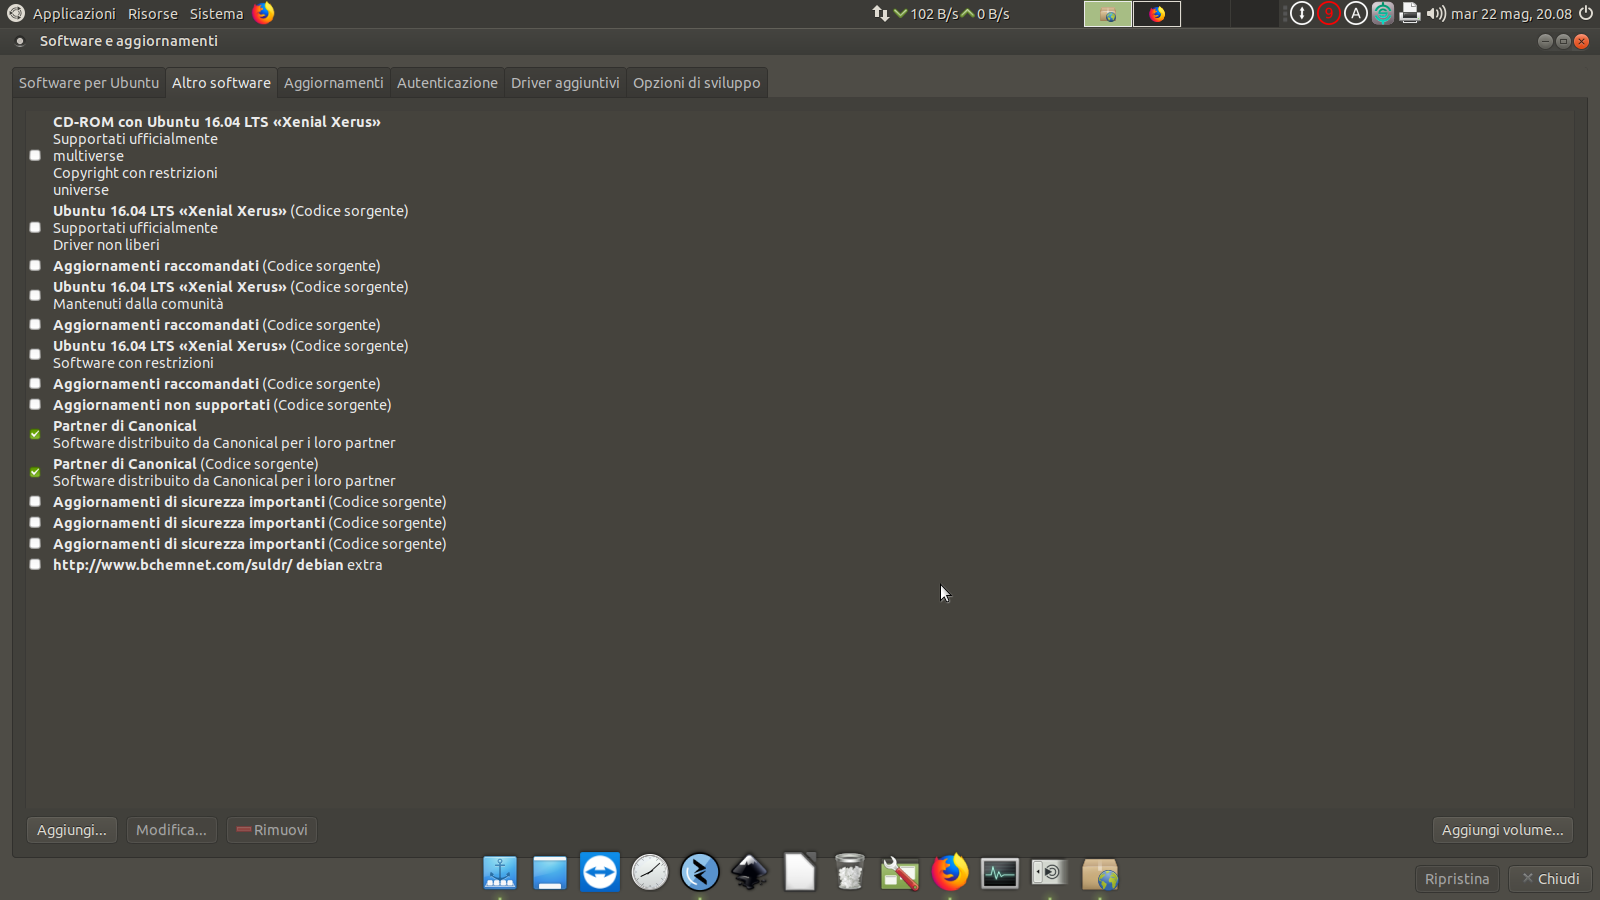1600x900 pixels.
Task: Switch to 'Driver aggiuntivi' tab
Action: click(x=565, y=83)
